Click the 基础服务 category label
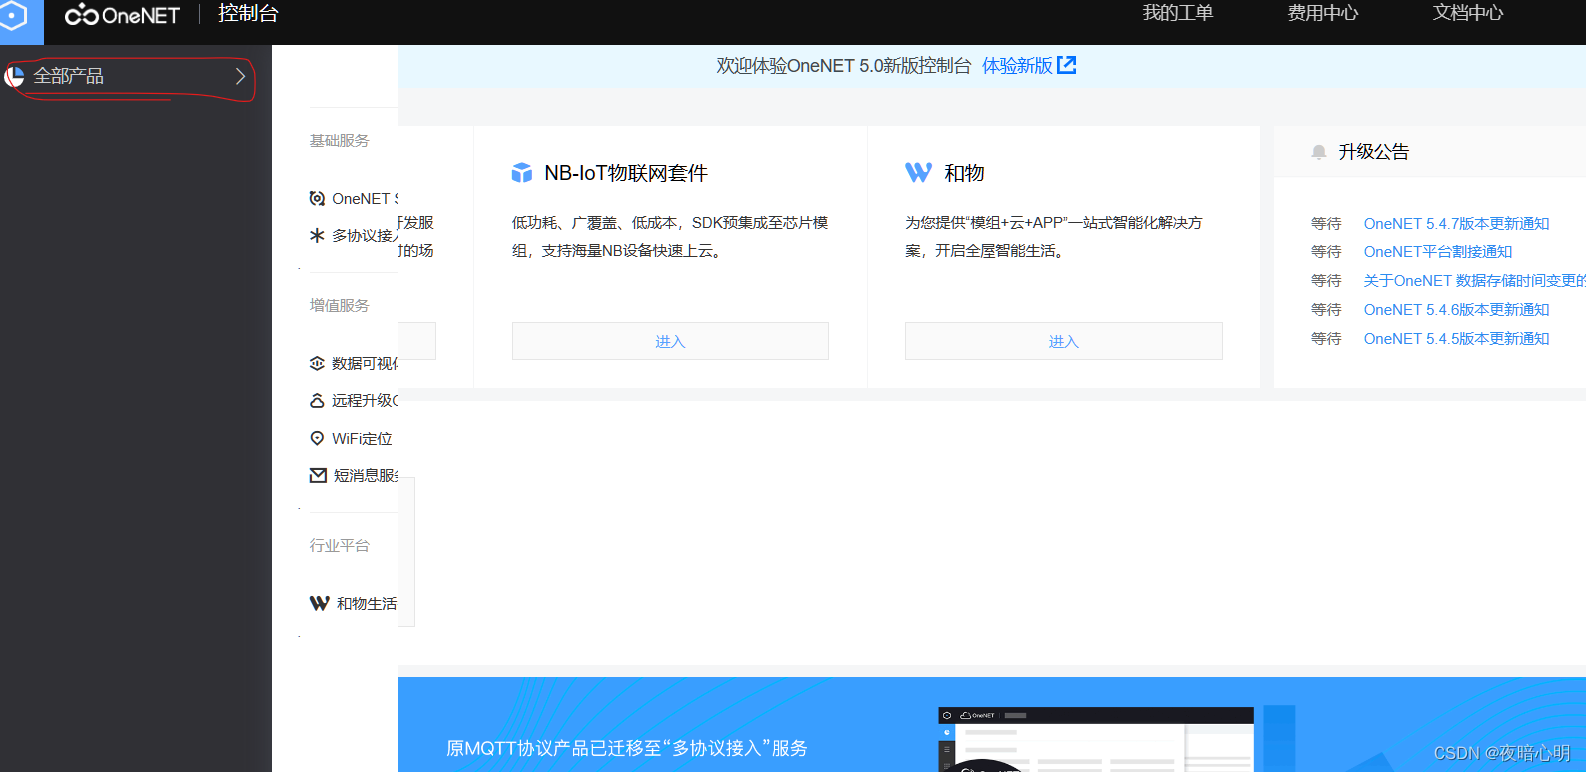Screen dimensions: 1586x772 339,141
